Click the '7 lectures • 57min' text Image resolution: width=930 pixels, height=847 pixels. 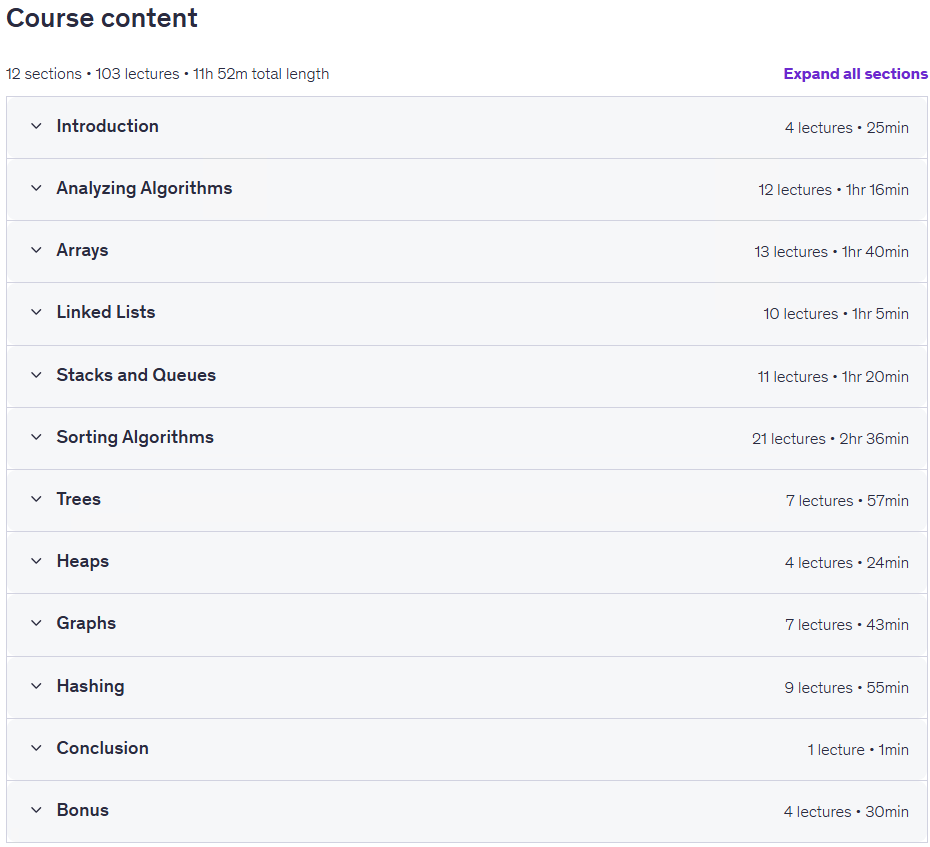click(847, 501)
